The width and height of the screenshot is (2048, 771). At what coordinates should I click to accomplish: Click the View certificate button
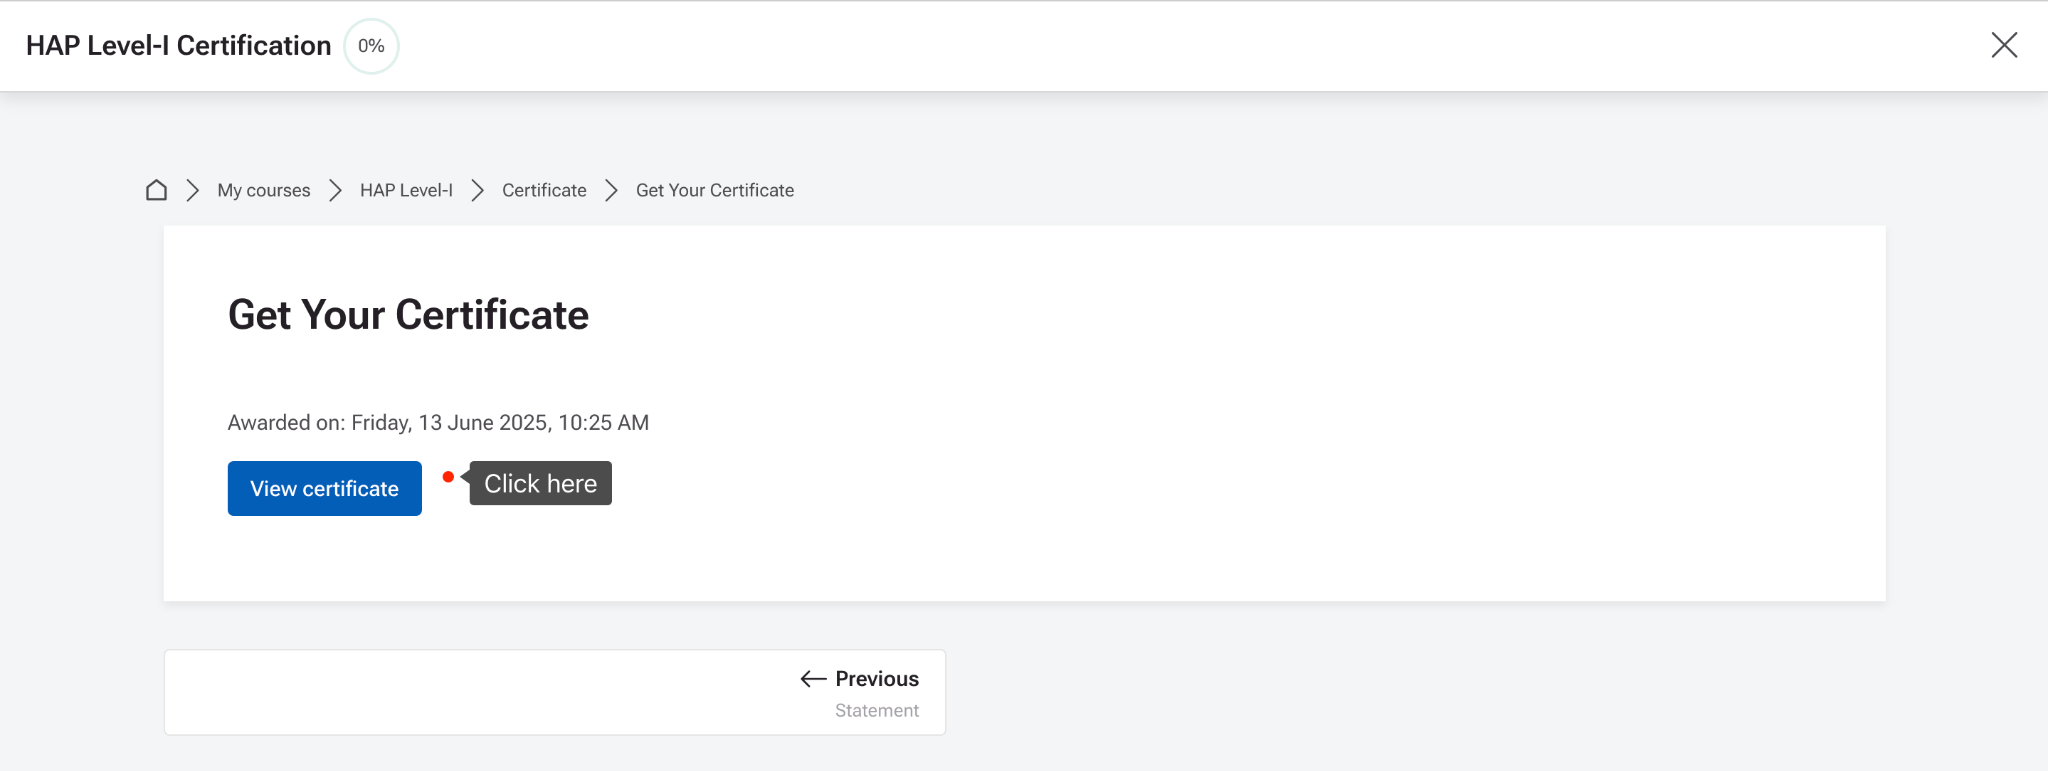coord(325,488)
